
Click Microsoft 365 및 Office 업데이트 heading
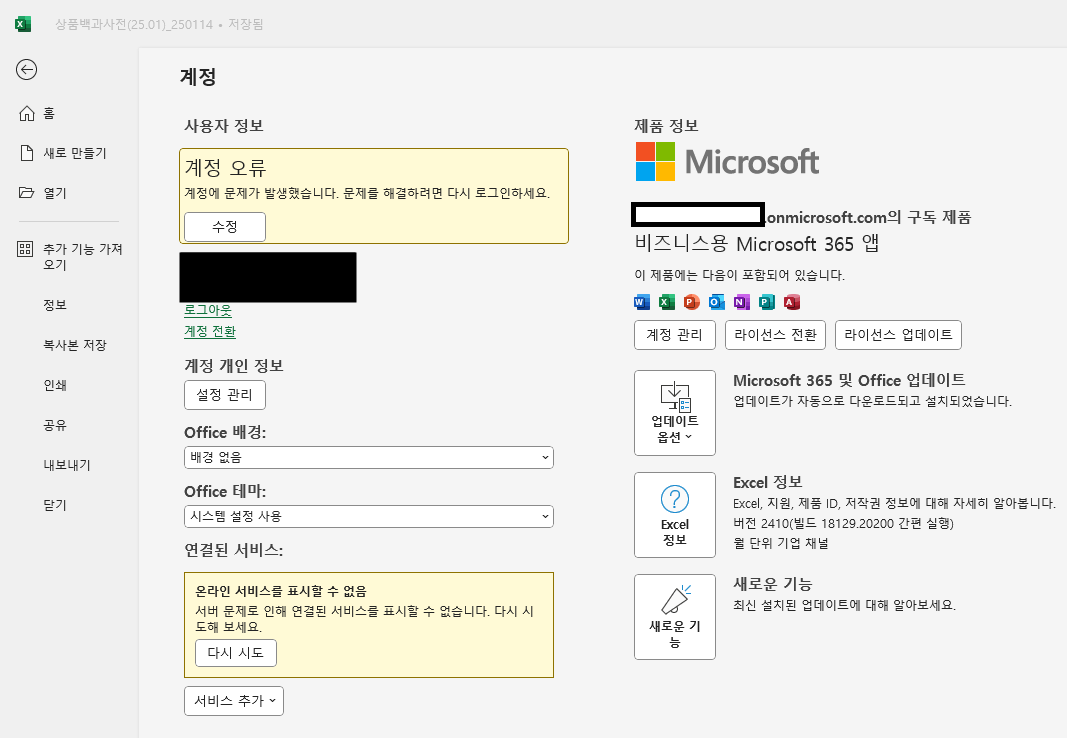tap(849, 380)
